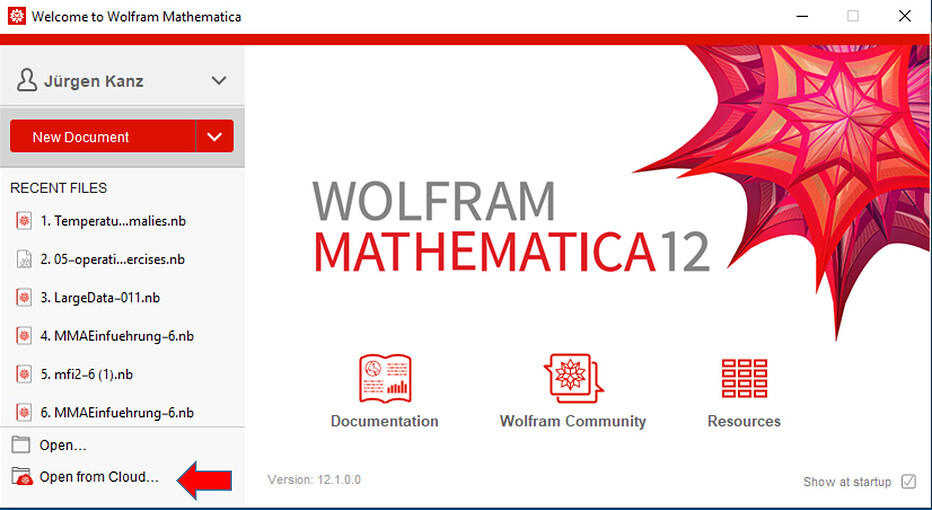The image size is (932, 510).
Task: Open the New Document dropdown arrow
Action: [215, 137]
